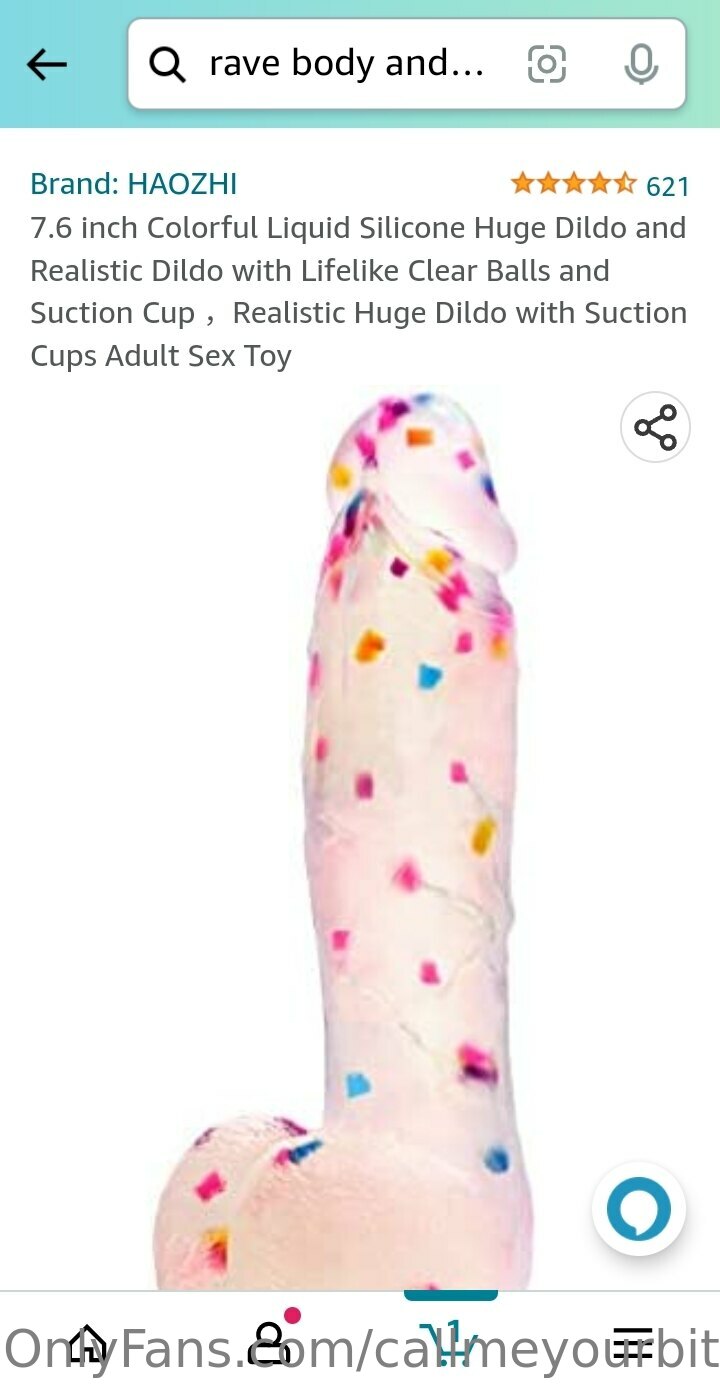Tap the red notification dot on profile

point(292,1316)
